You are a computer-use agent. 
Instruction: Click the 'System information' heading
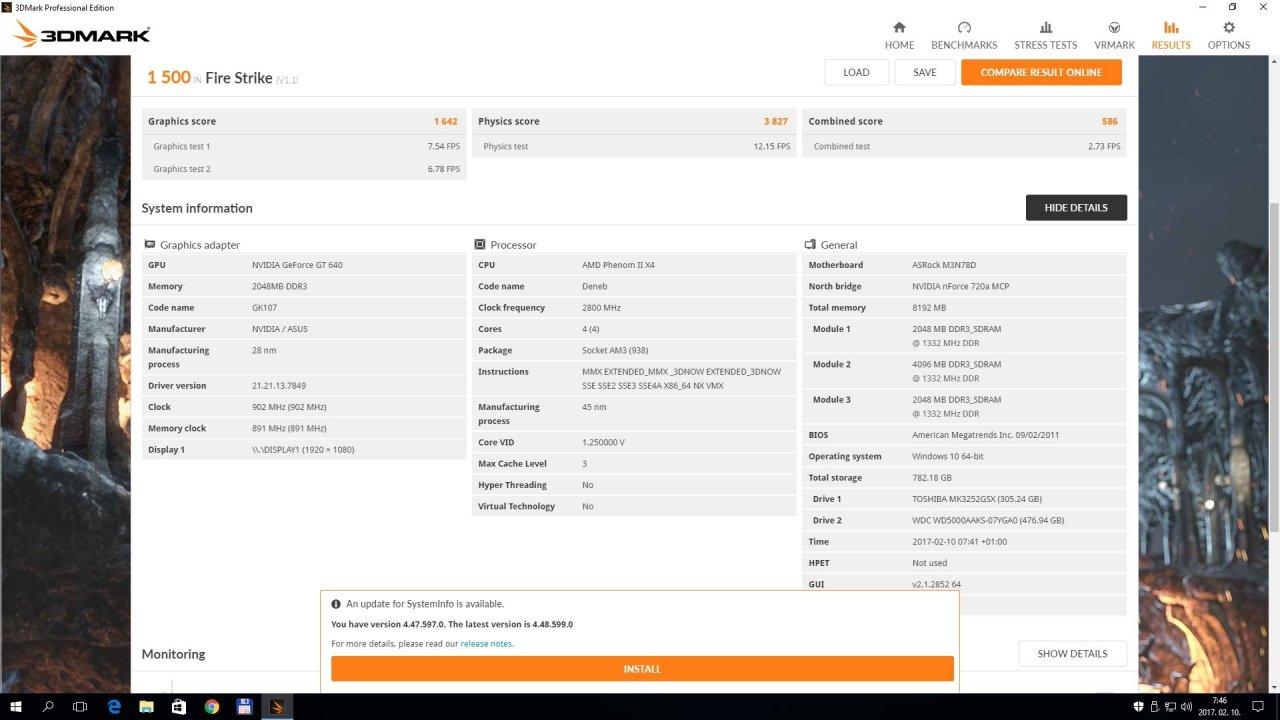click(x=197, y=208)
